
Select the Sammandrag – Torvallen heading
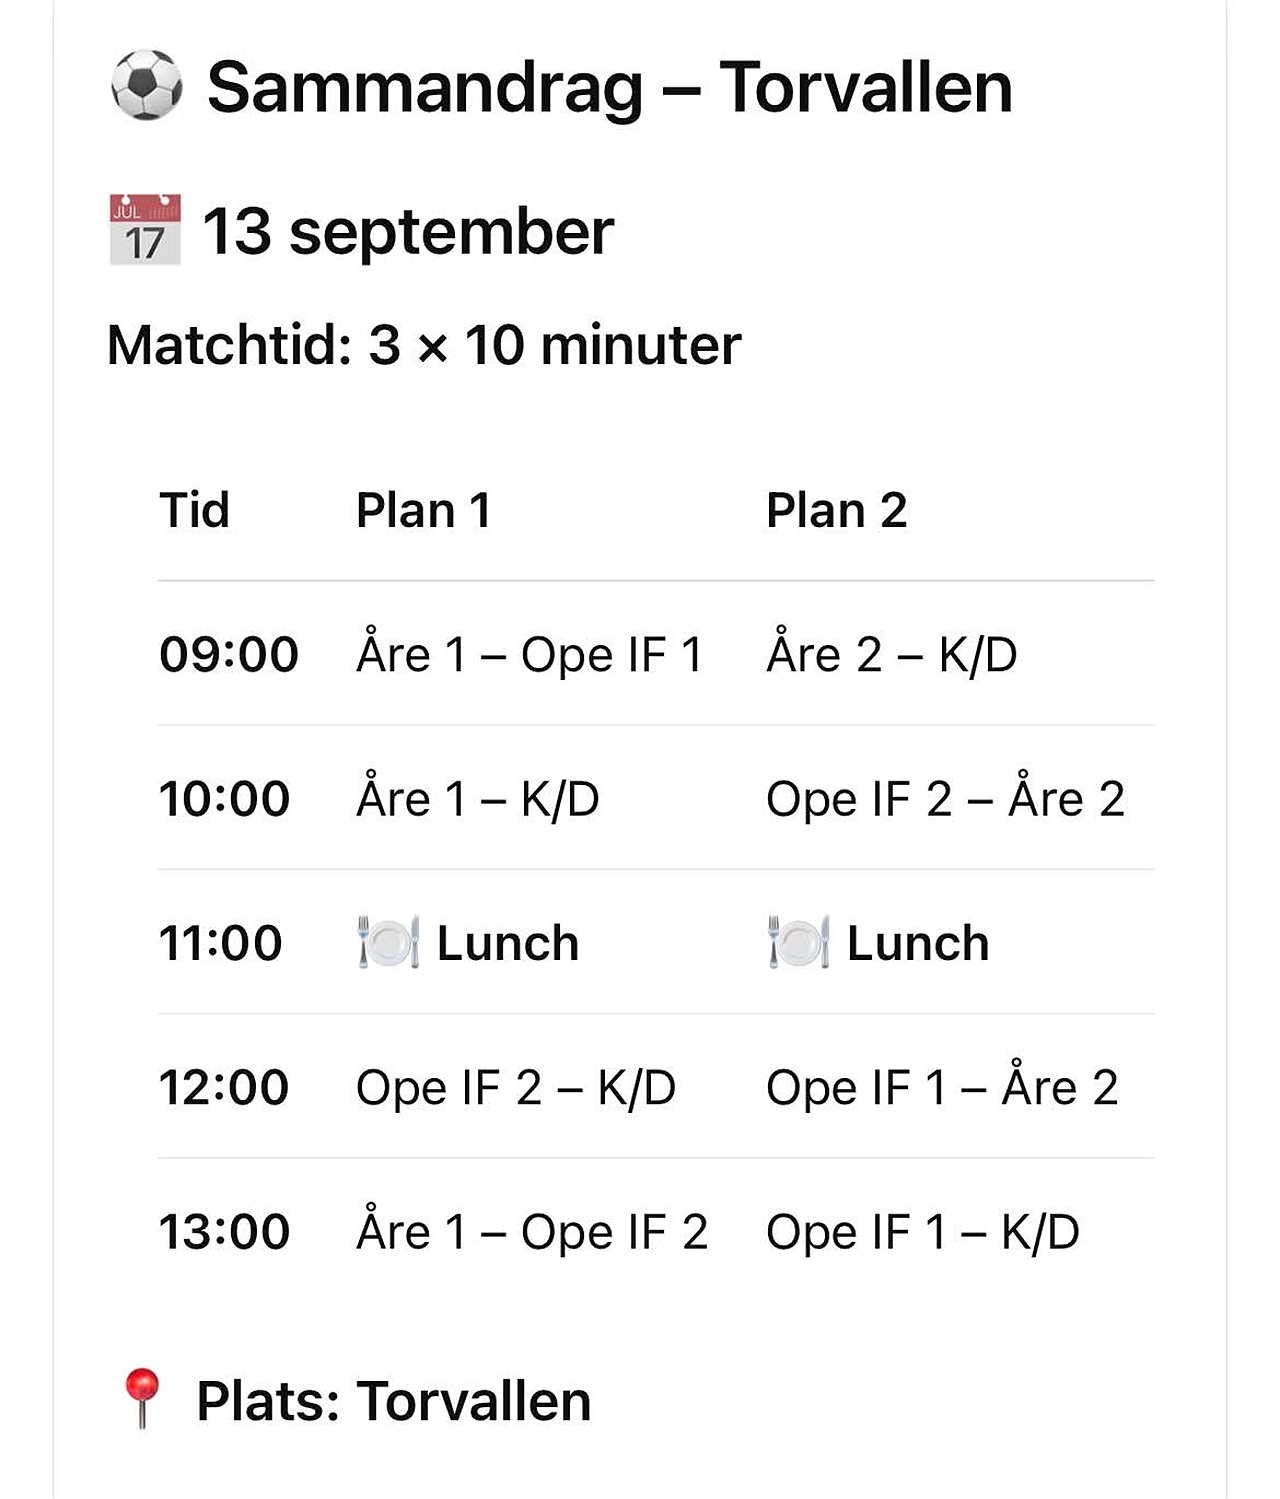pyautogui.click(x=610, y=87)
